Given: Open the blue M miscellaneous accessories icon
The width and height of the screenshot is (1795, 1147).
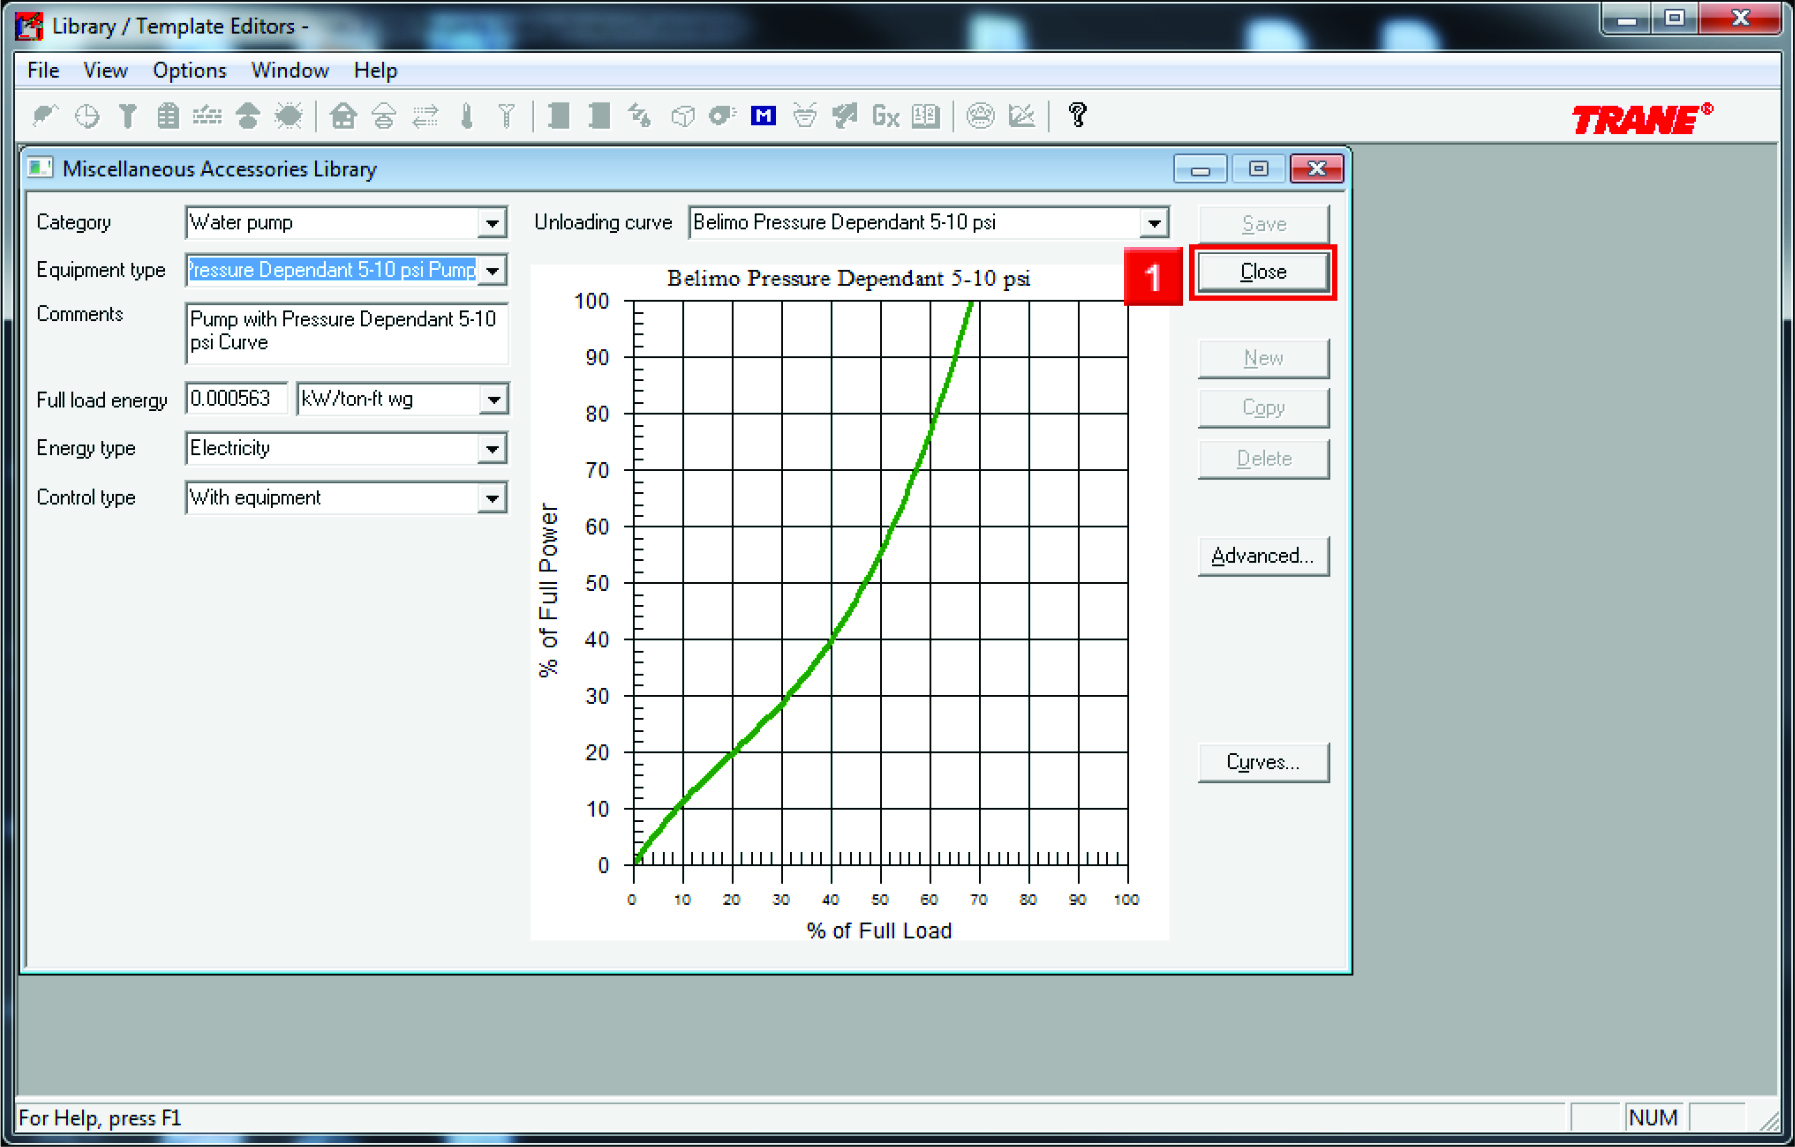Looking at the screenshot, I should (x=763, y=116).
